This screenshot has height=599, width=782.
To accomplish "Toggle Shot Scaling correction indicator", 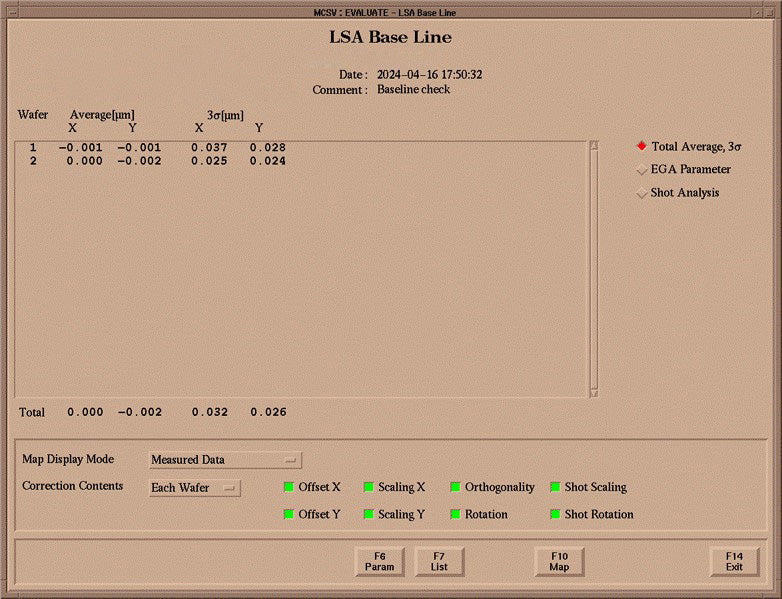I will click(555, 487).
